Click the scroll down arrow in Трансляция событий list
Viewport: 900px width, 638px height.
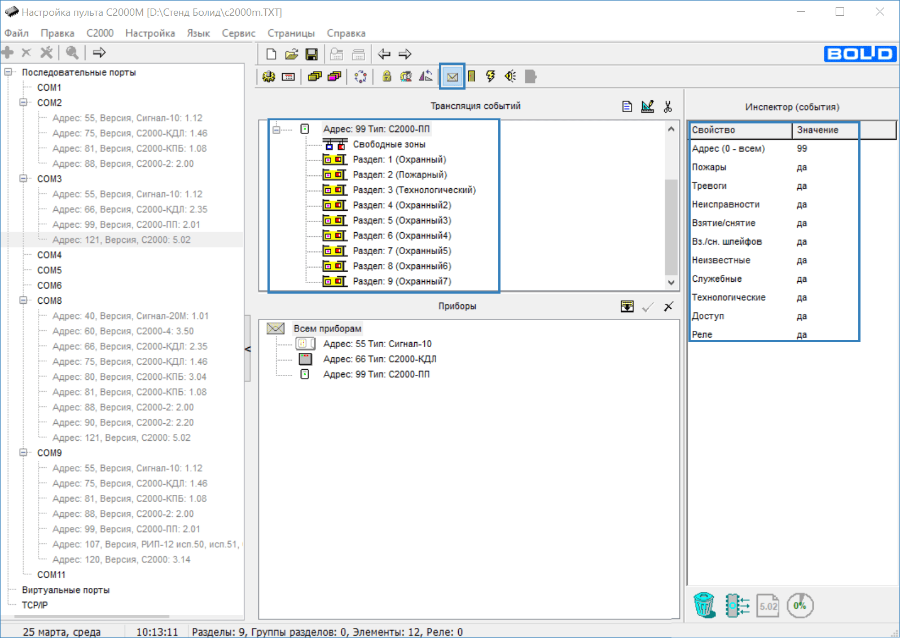tap(671, 282)
